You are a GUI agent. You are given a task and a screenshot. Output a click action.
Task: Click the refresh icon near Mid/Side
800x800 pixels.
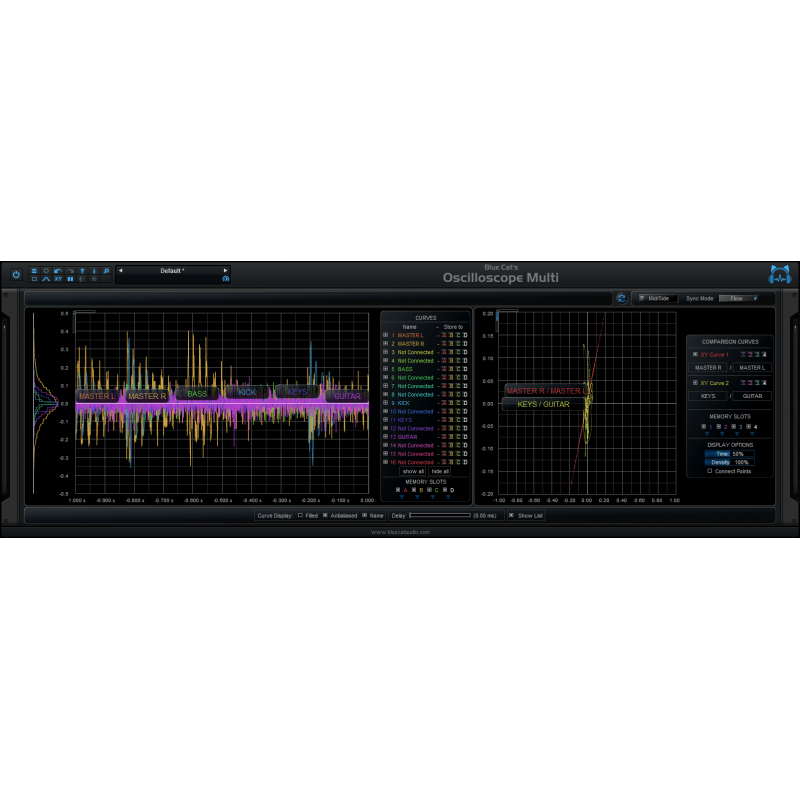622,299
